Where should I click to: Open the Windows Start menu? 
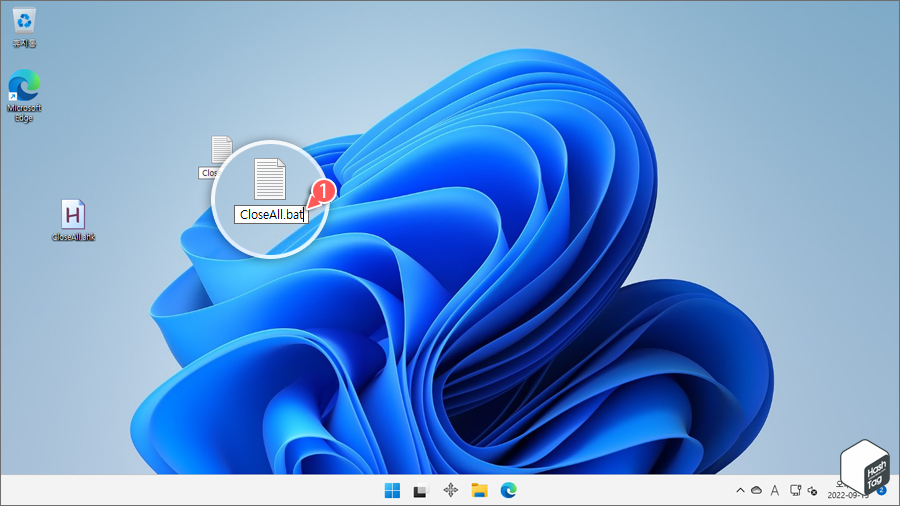393,491
